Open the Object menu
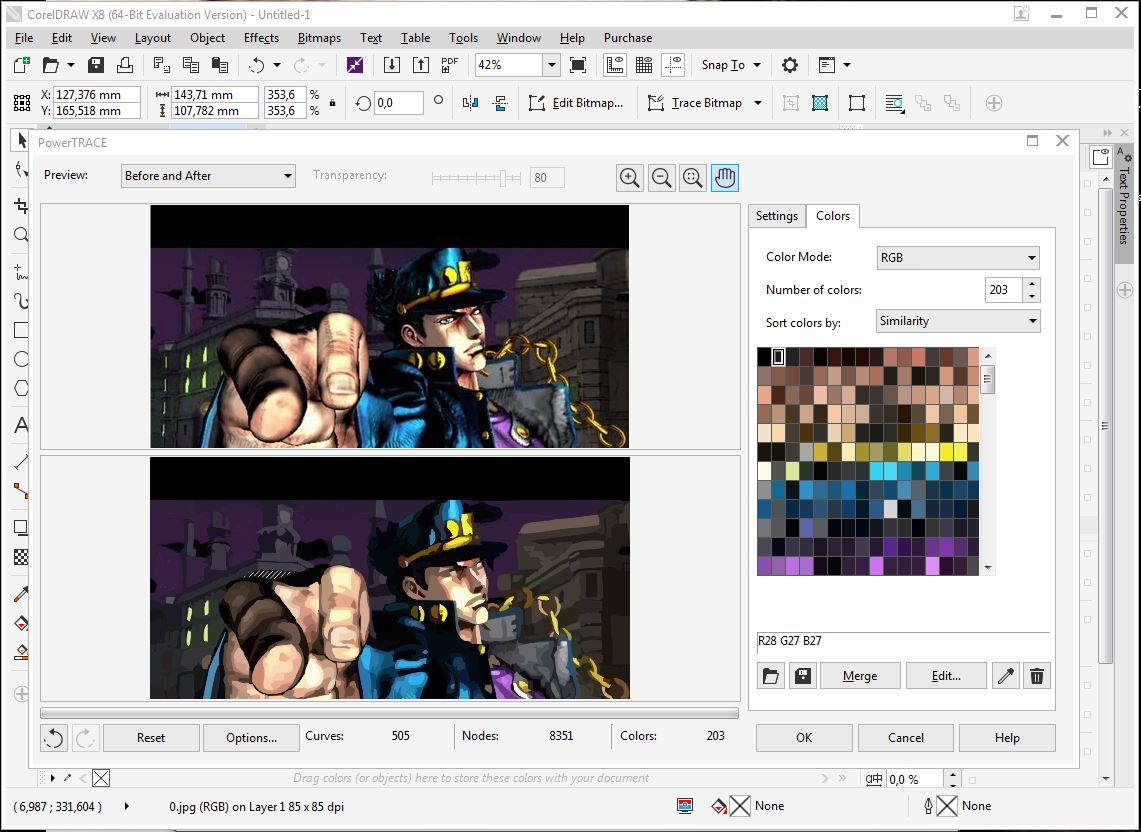The image size is (1141, 832). pos(207,38)
